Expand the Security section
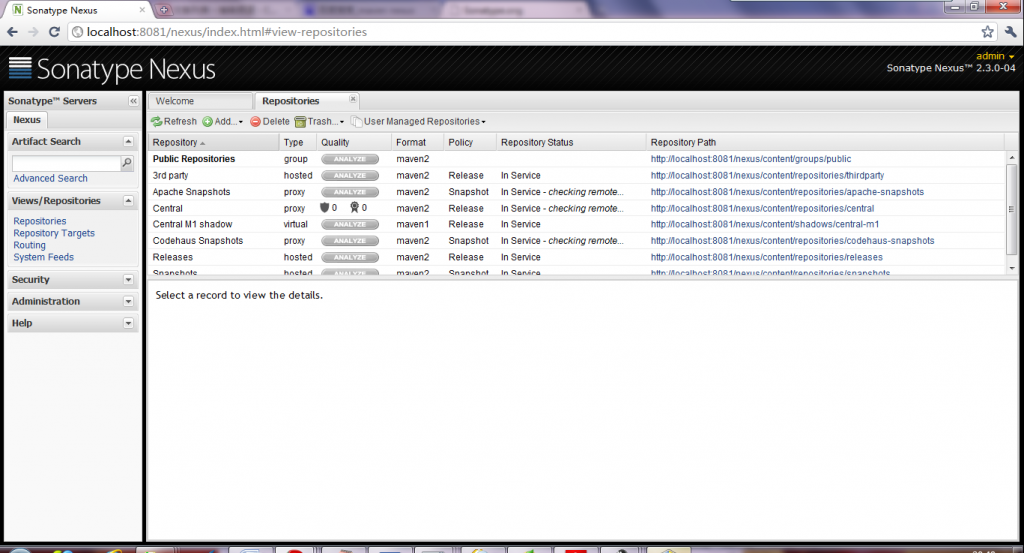This screenshot has height=553, width=1024. pos(128,280)
